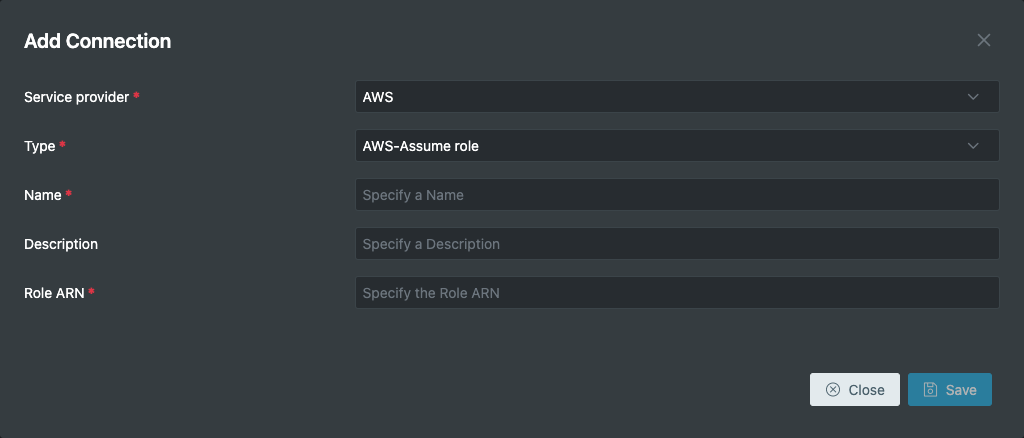1024x438 pixels.
Task: Click the circled-x icon on Close button
Action: pos(833,390)
